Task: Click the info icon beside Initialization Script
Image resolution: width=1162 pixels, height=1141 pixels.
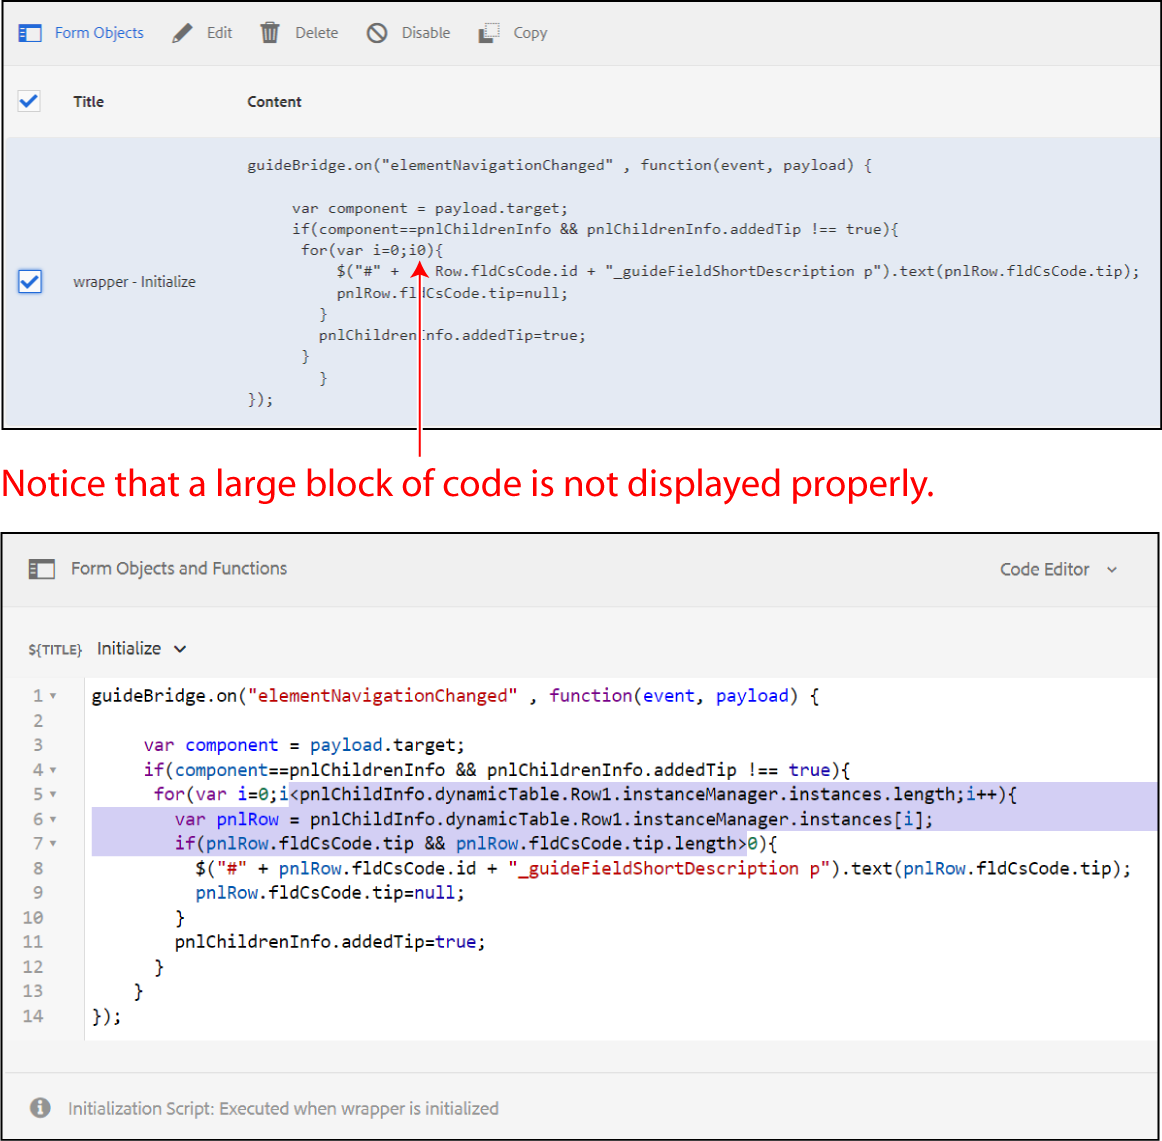Action: (40, 1107)
